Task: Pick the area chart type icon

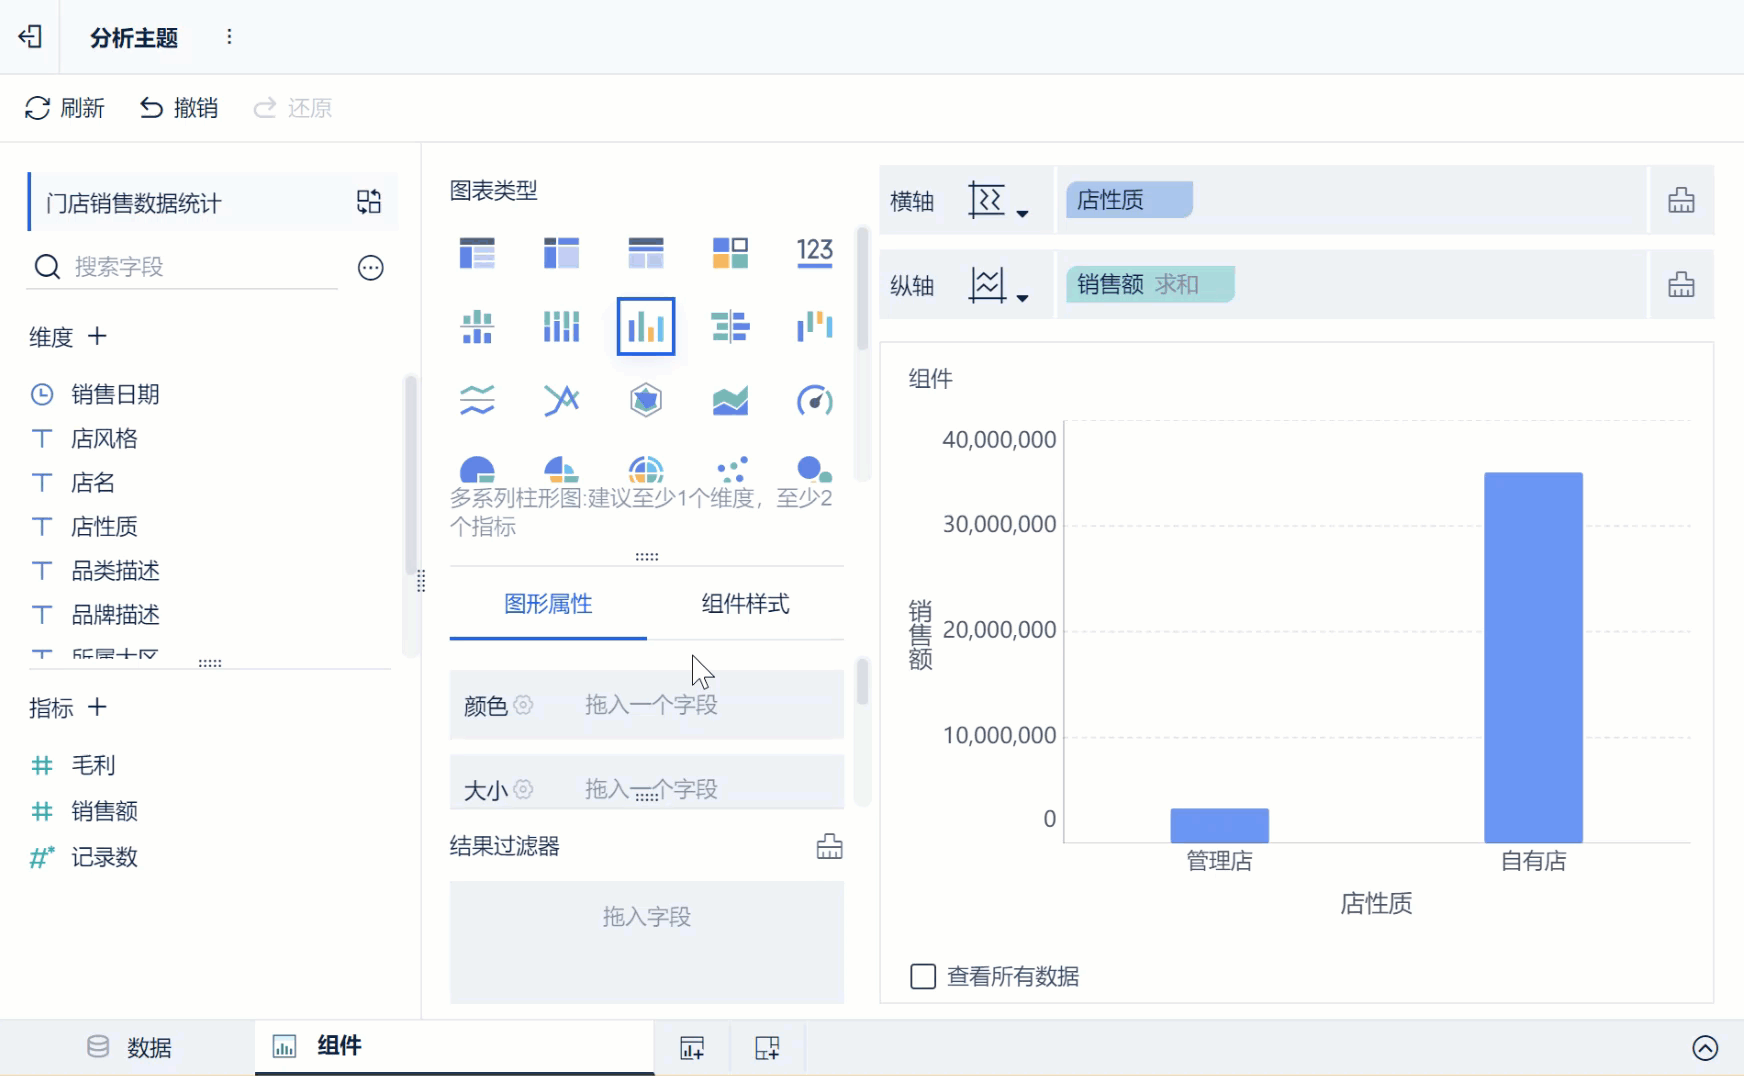Action: click(x=730, y=400)
